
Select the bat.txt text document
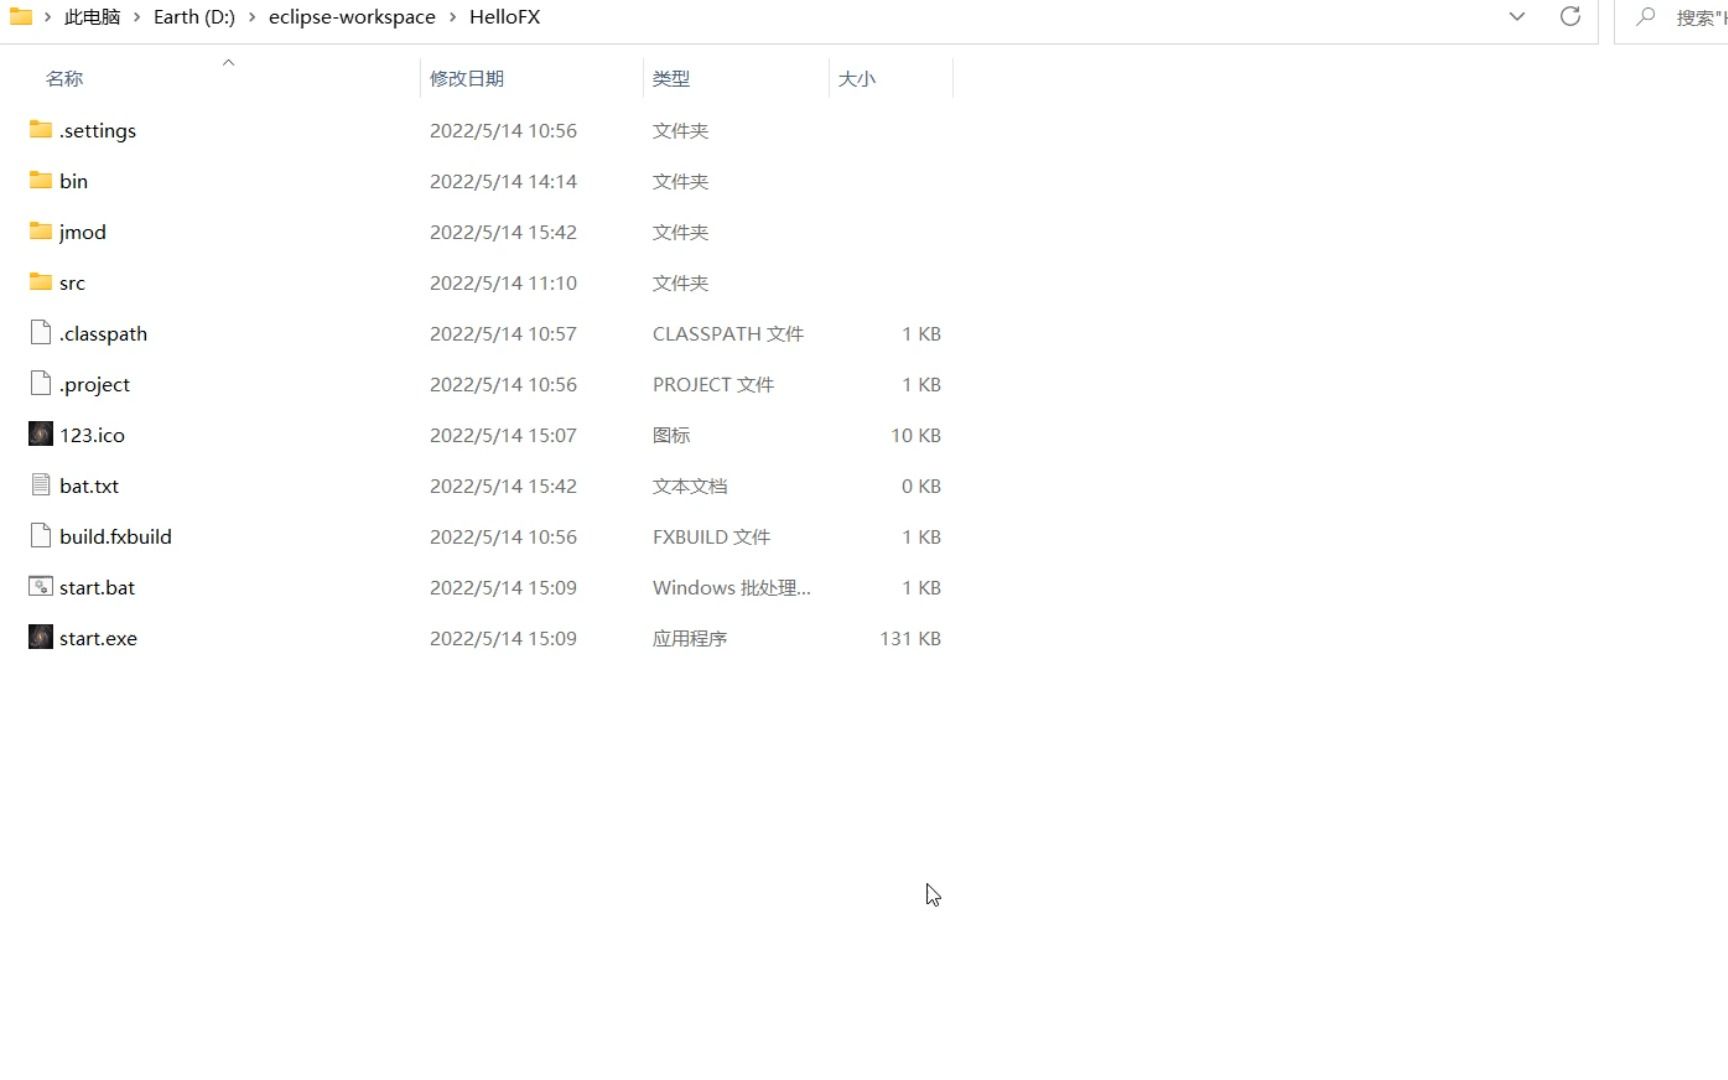pyautogui.click(x=89, y=486)
